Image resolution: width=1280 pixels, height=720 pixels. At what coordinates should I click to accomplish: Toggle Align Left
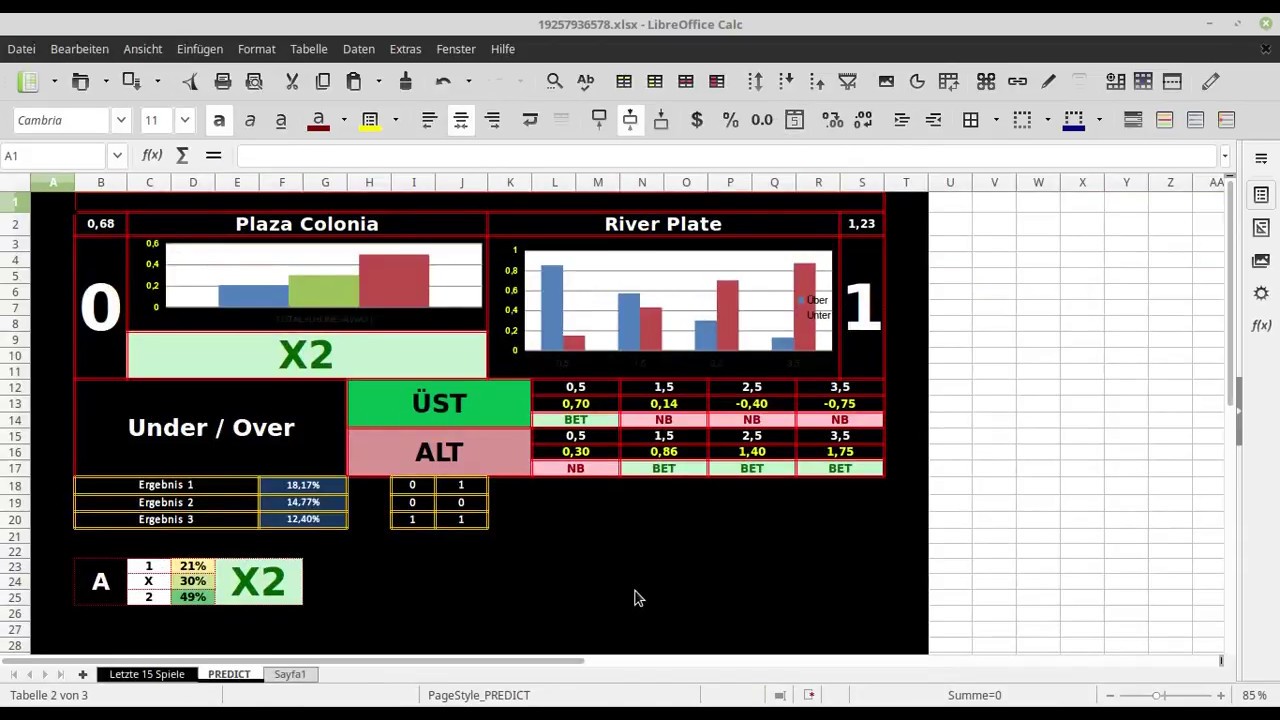[429, 120]
